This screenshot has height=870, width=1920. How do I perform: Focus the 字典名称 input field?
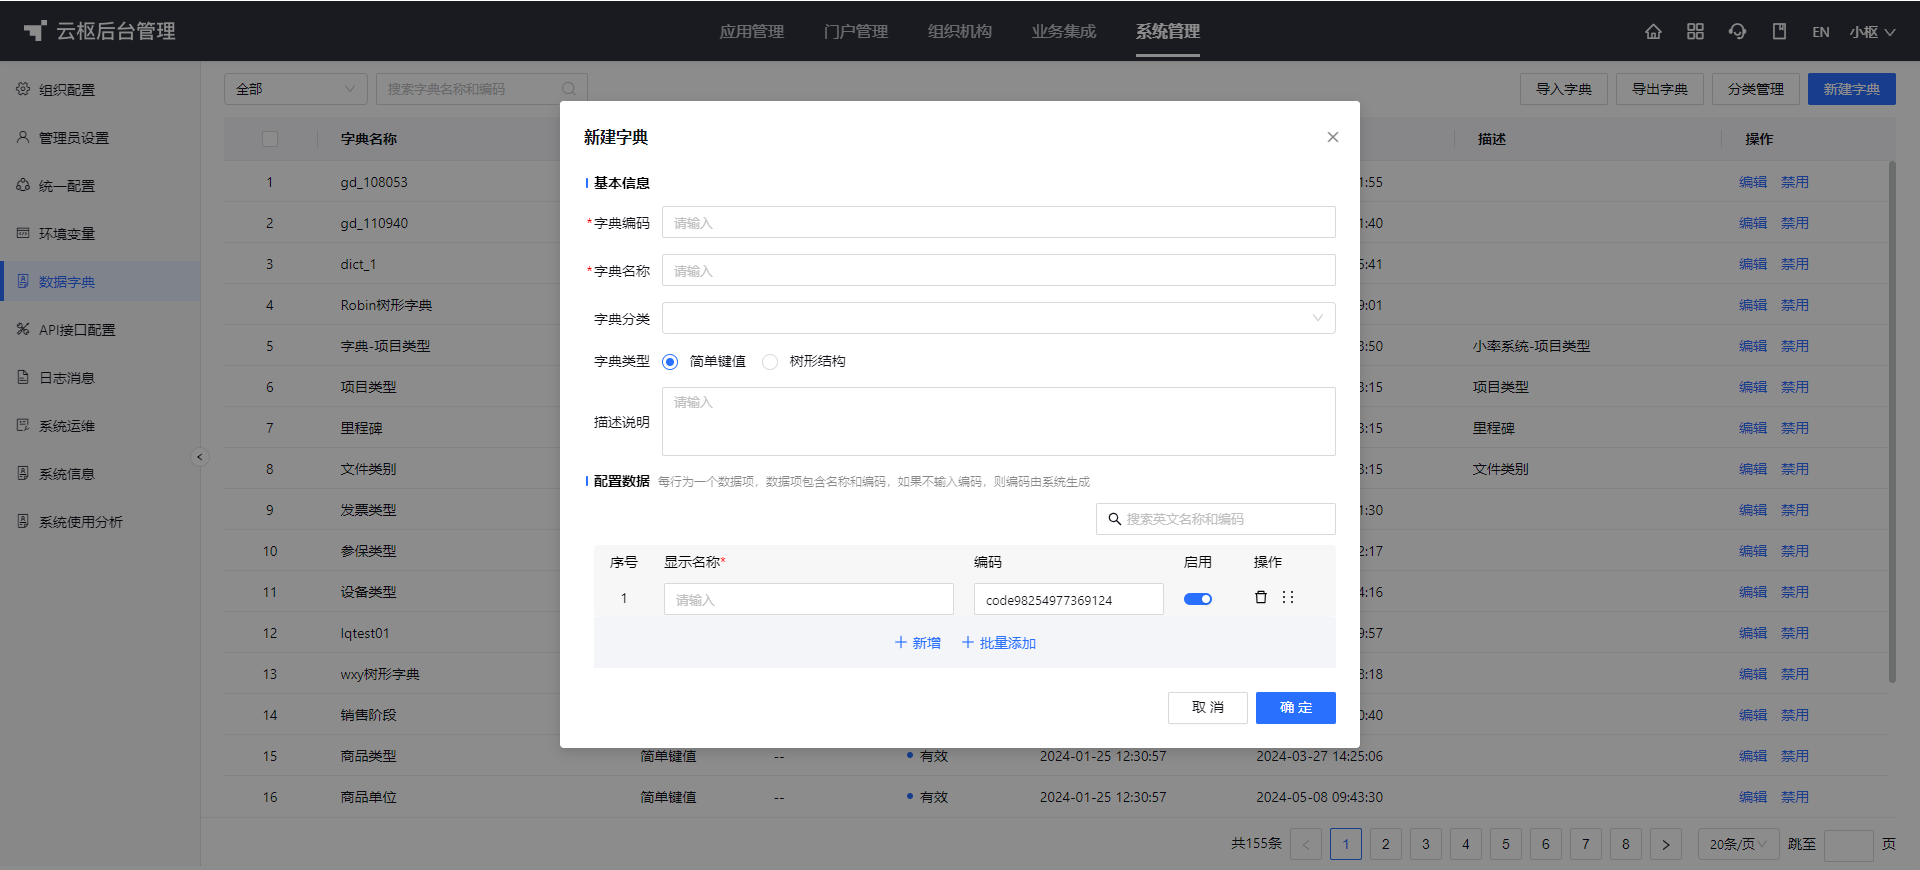998,270
